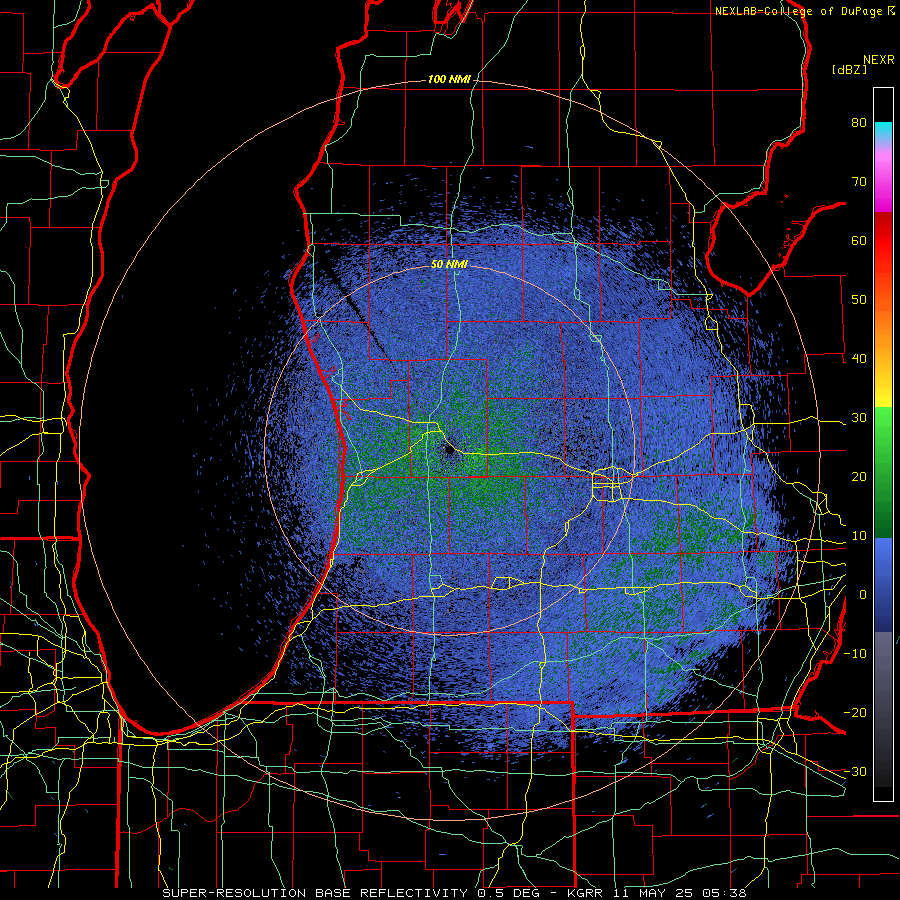Click the positive 20 value on the dBZ scale
The height and width of the screenshot is (900, 900).
(859, 477)
